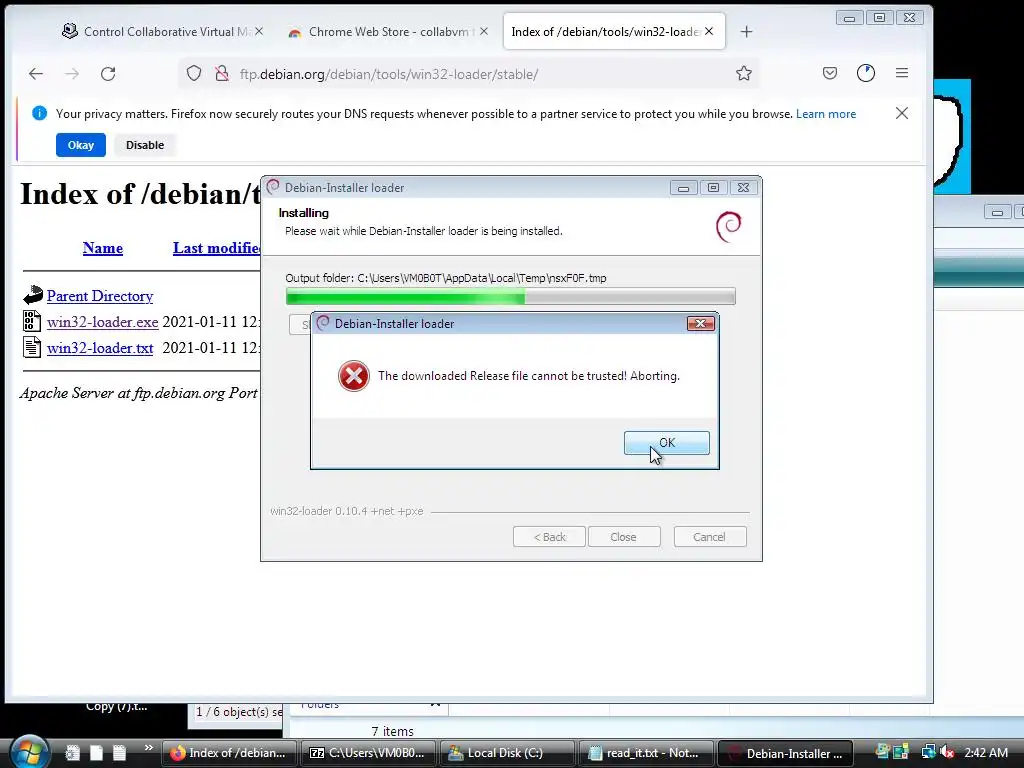Click the installer progress bar
This screenshot has width=1024, height=768.
(x=510, y=296)
